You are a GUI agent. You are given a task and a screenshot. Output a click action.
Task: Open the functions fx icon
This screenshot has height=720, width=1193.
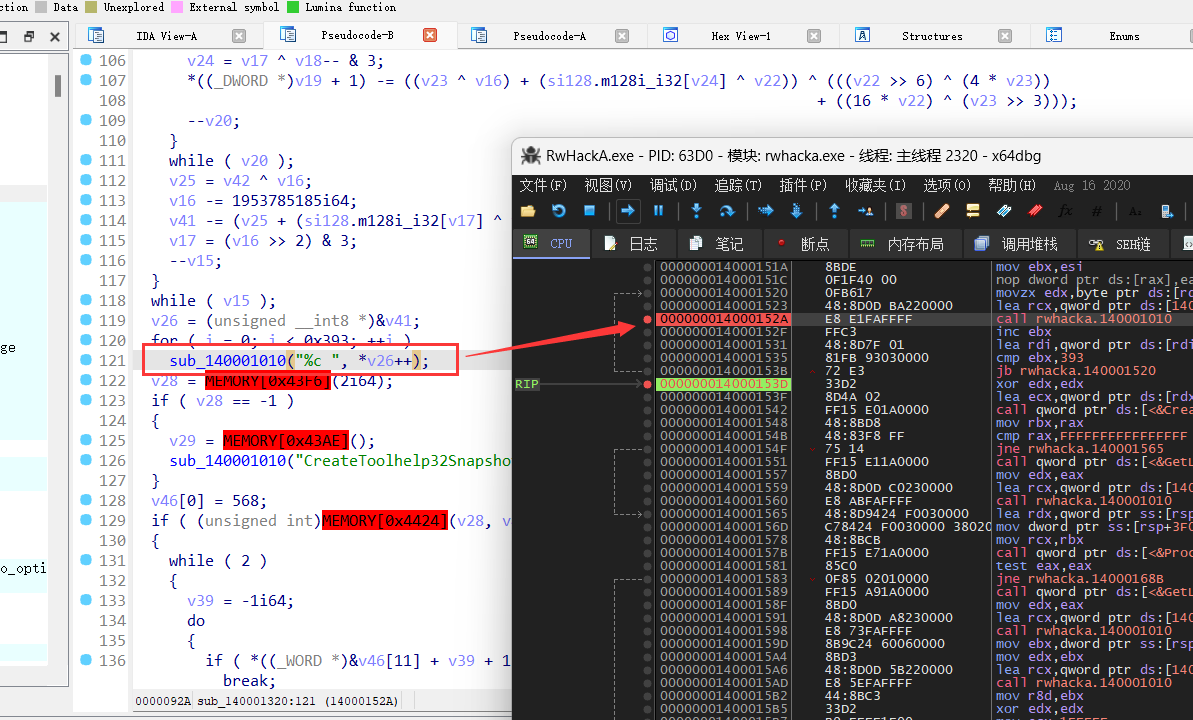pyautogui.click(x=1065, y=211)
